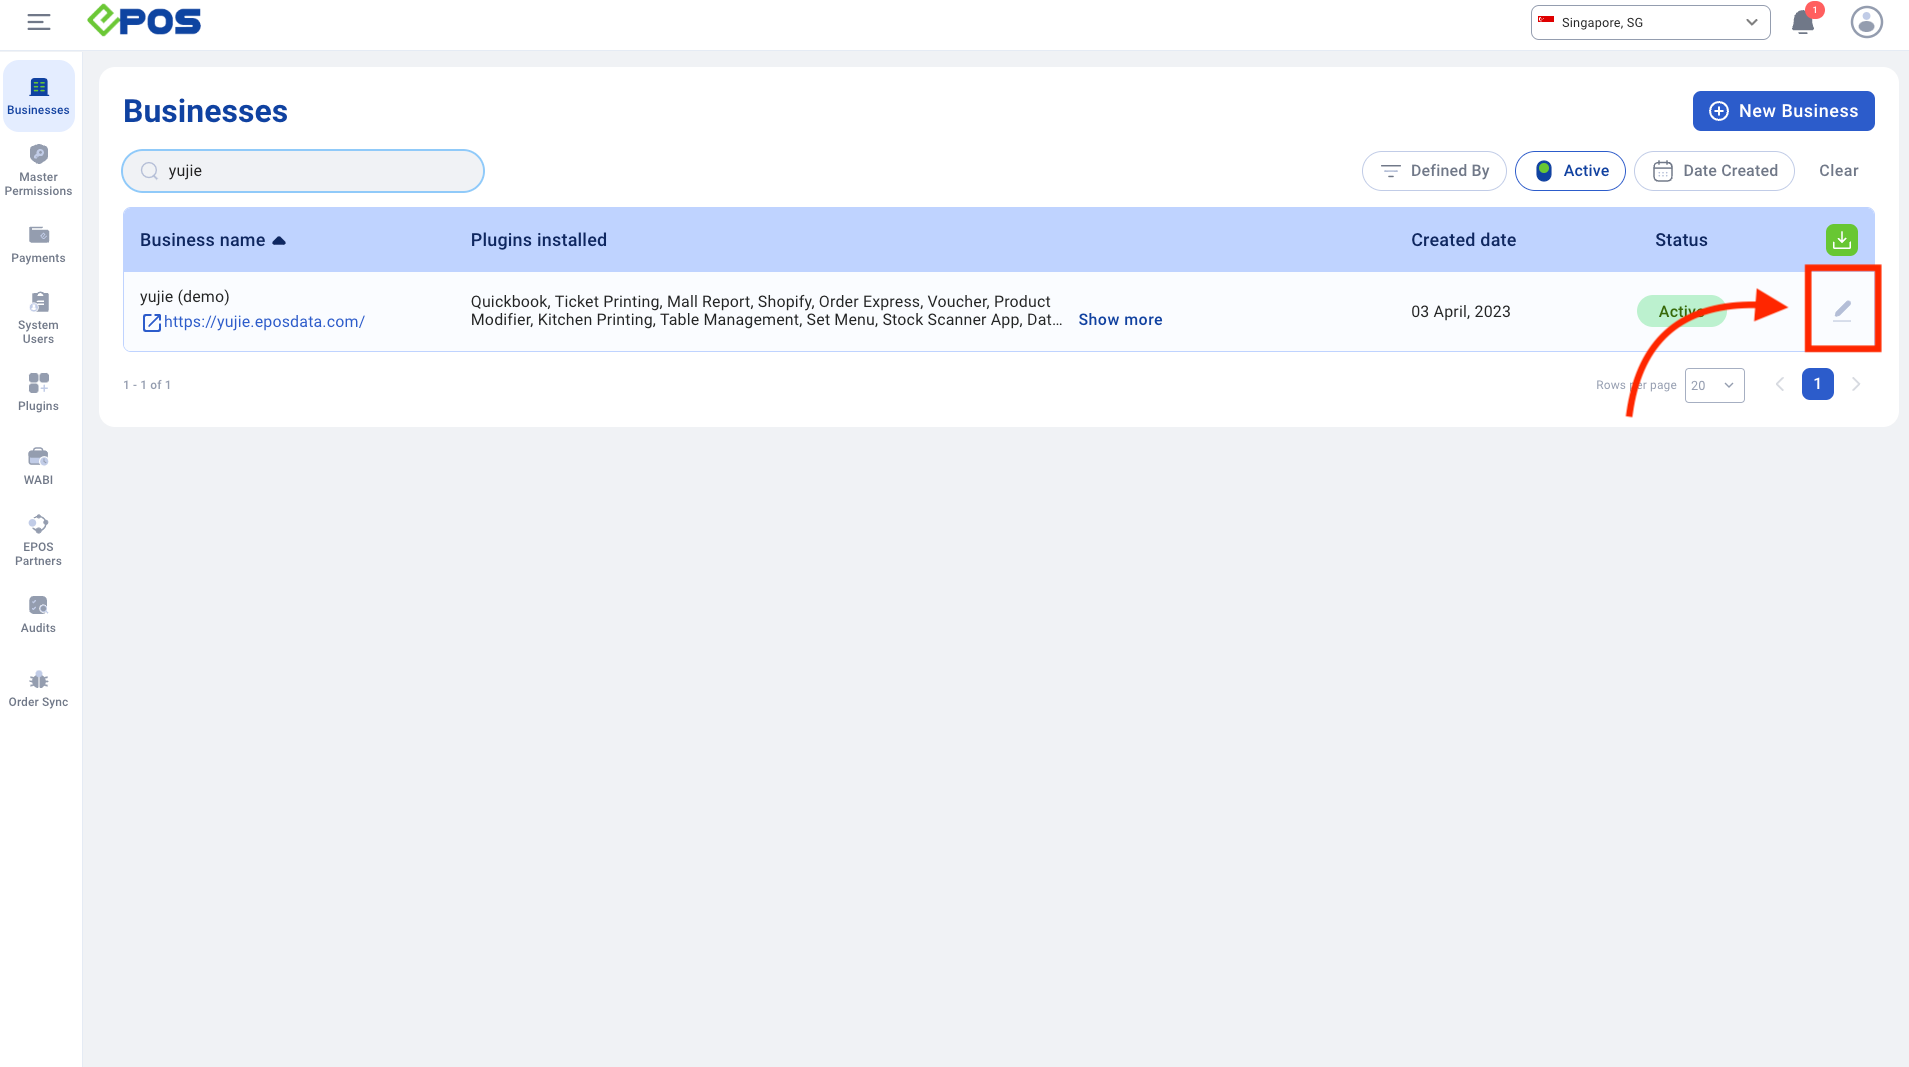Screen dimensions: 1909x1067
Task: Edit yujie business with pencil icon
Action: coord(1842,311)
